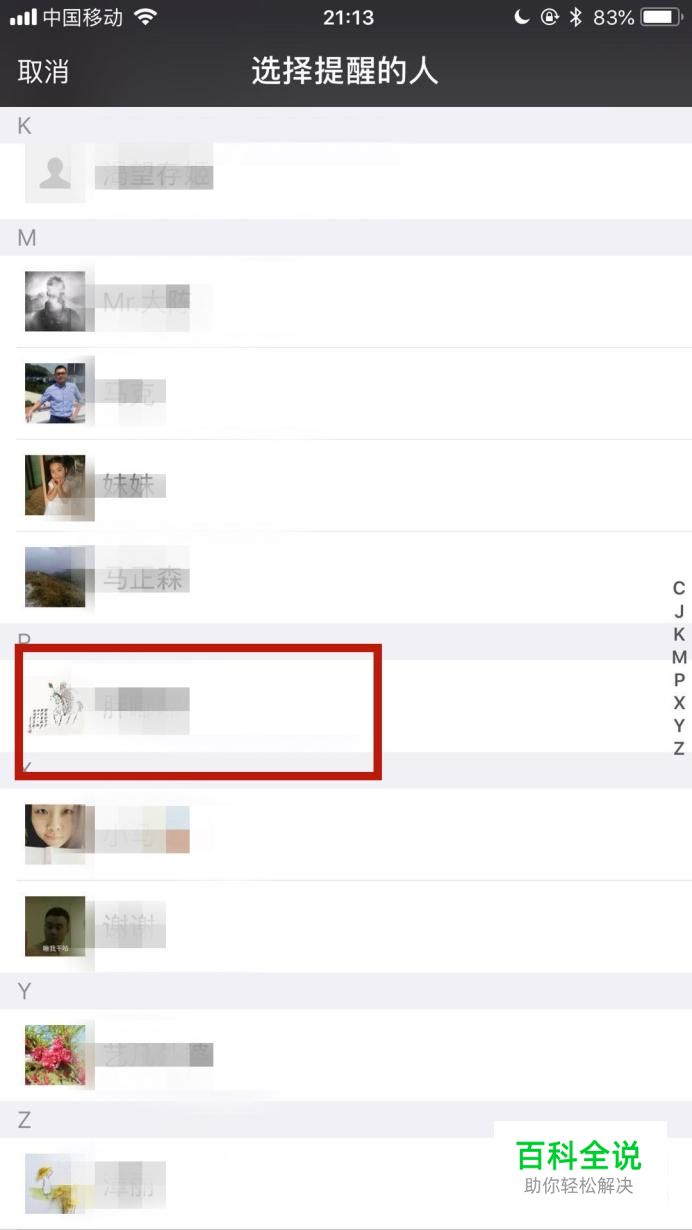Choose contact 马正森
The height and width of the screenshot is (1230, 692).
346,577
